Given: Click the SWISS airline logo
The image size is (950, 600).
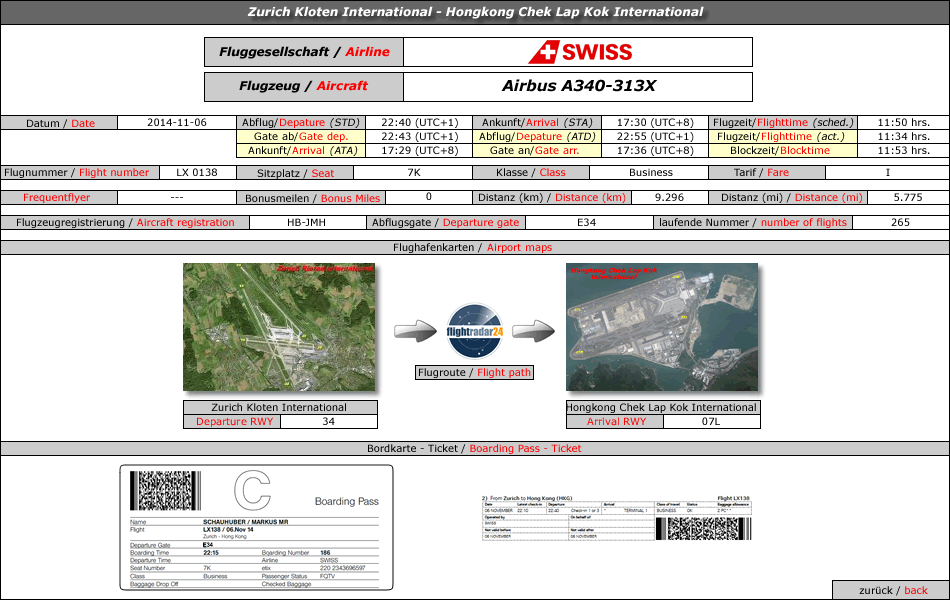Looking at the screenshot, I should 580,52.
